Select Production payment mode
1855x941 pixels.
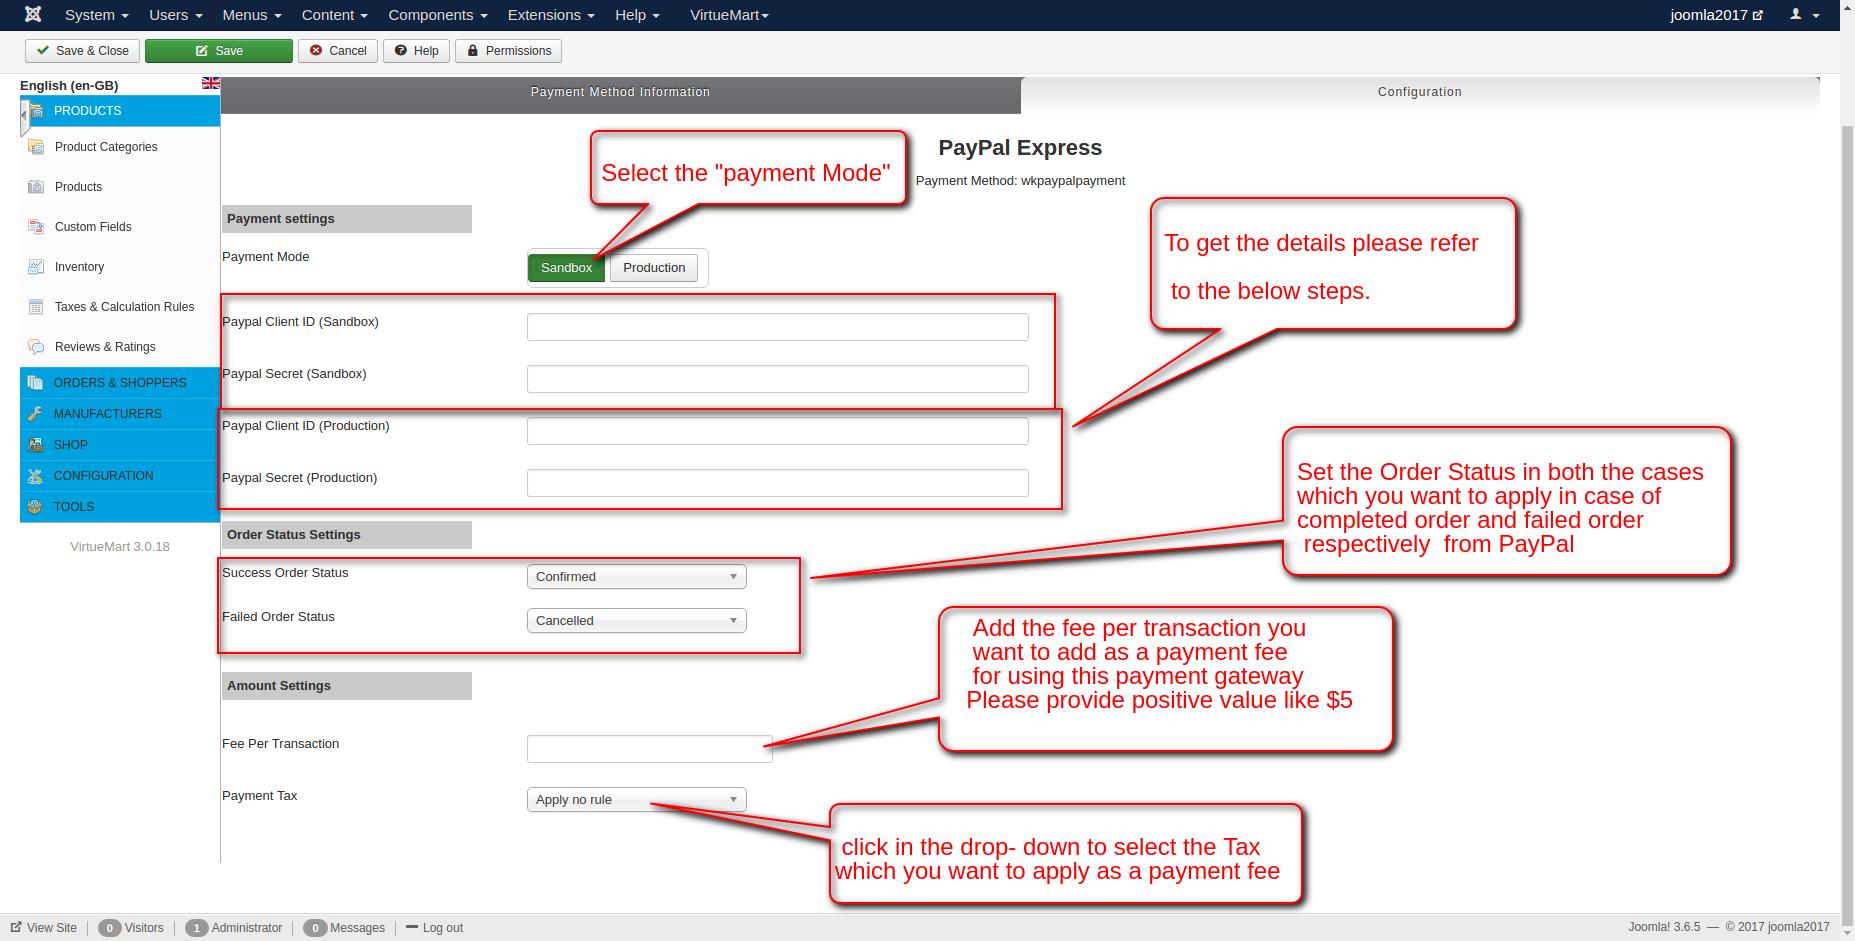pyautogui.click(x=654, y=268)
